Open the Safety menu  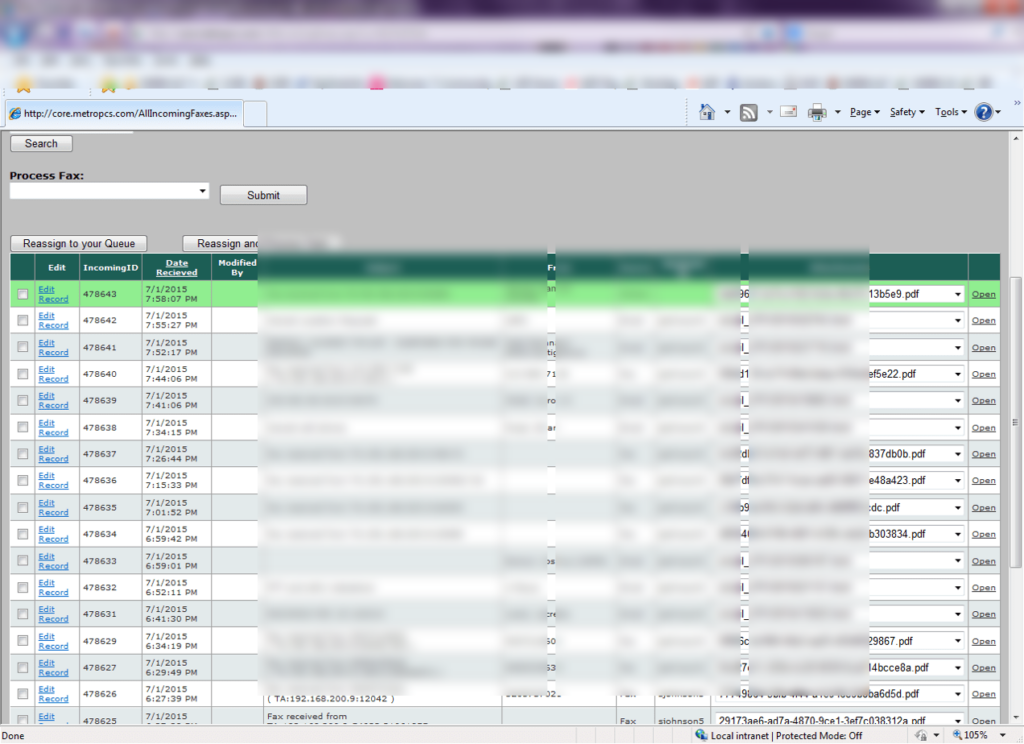[x=907, y=112]
